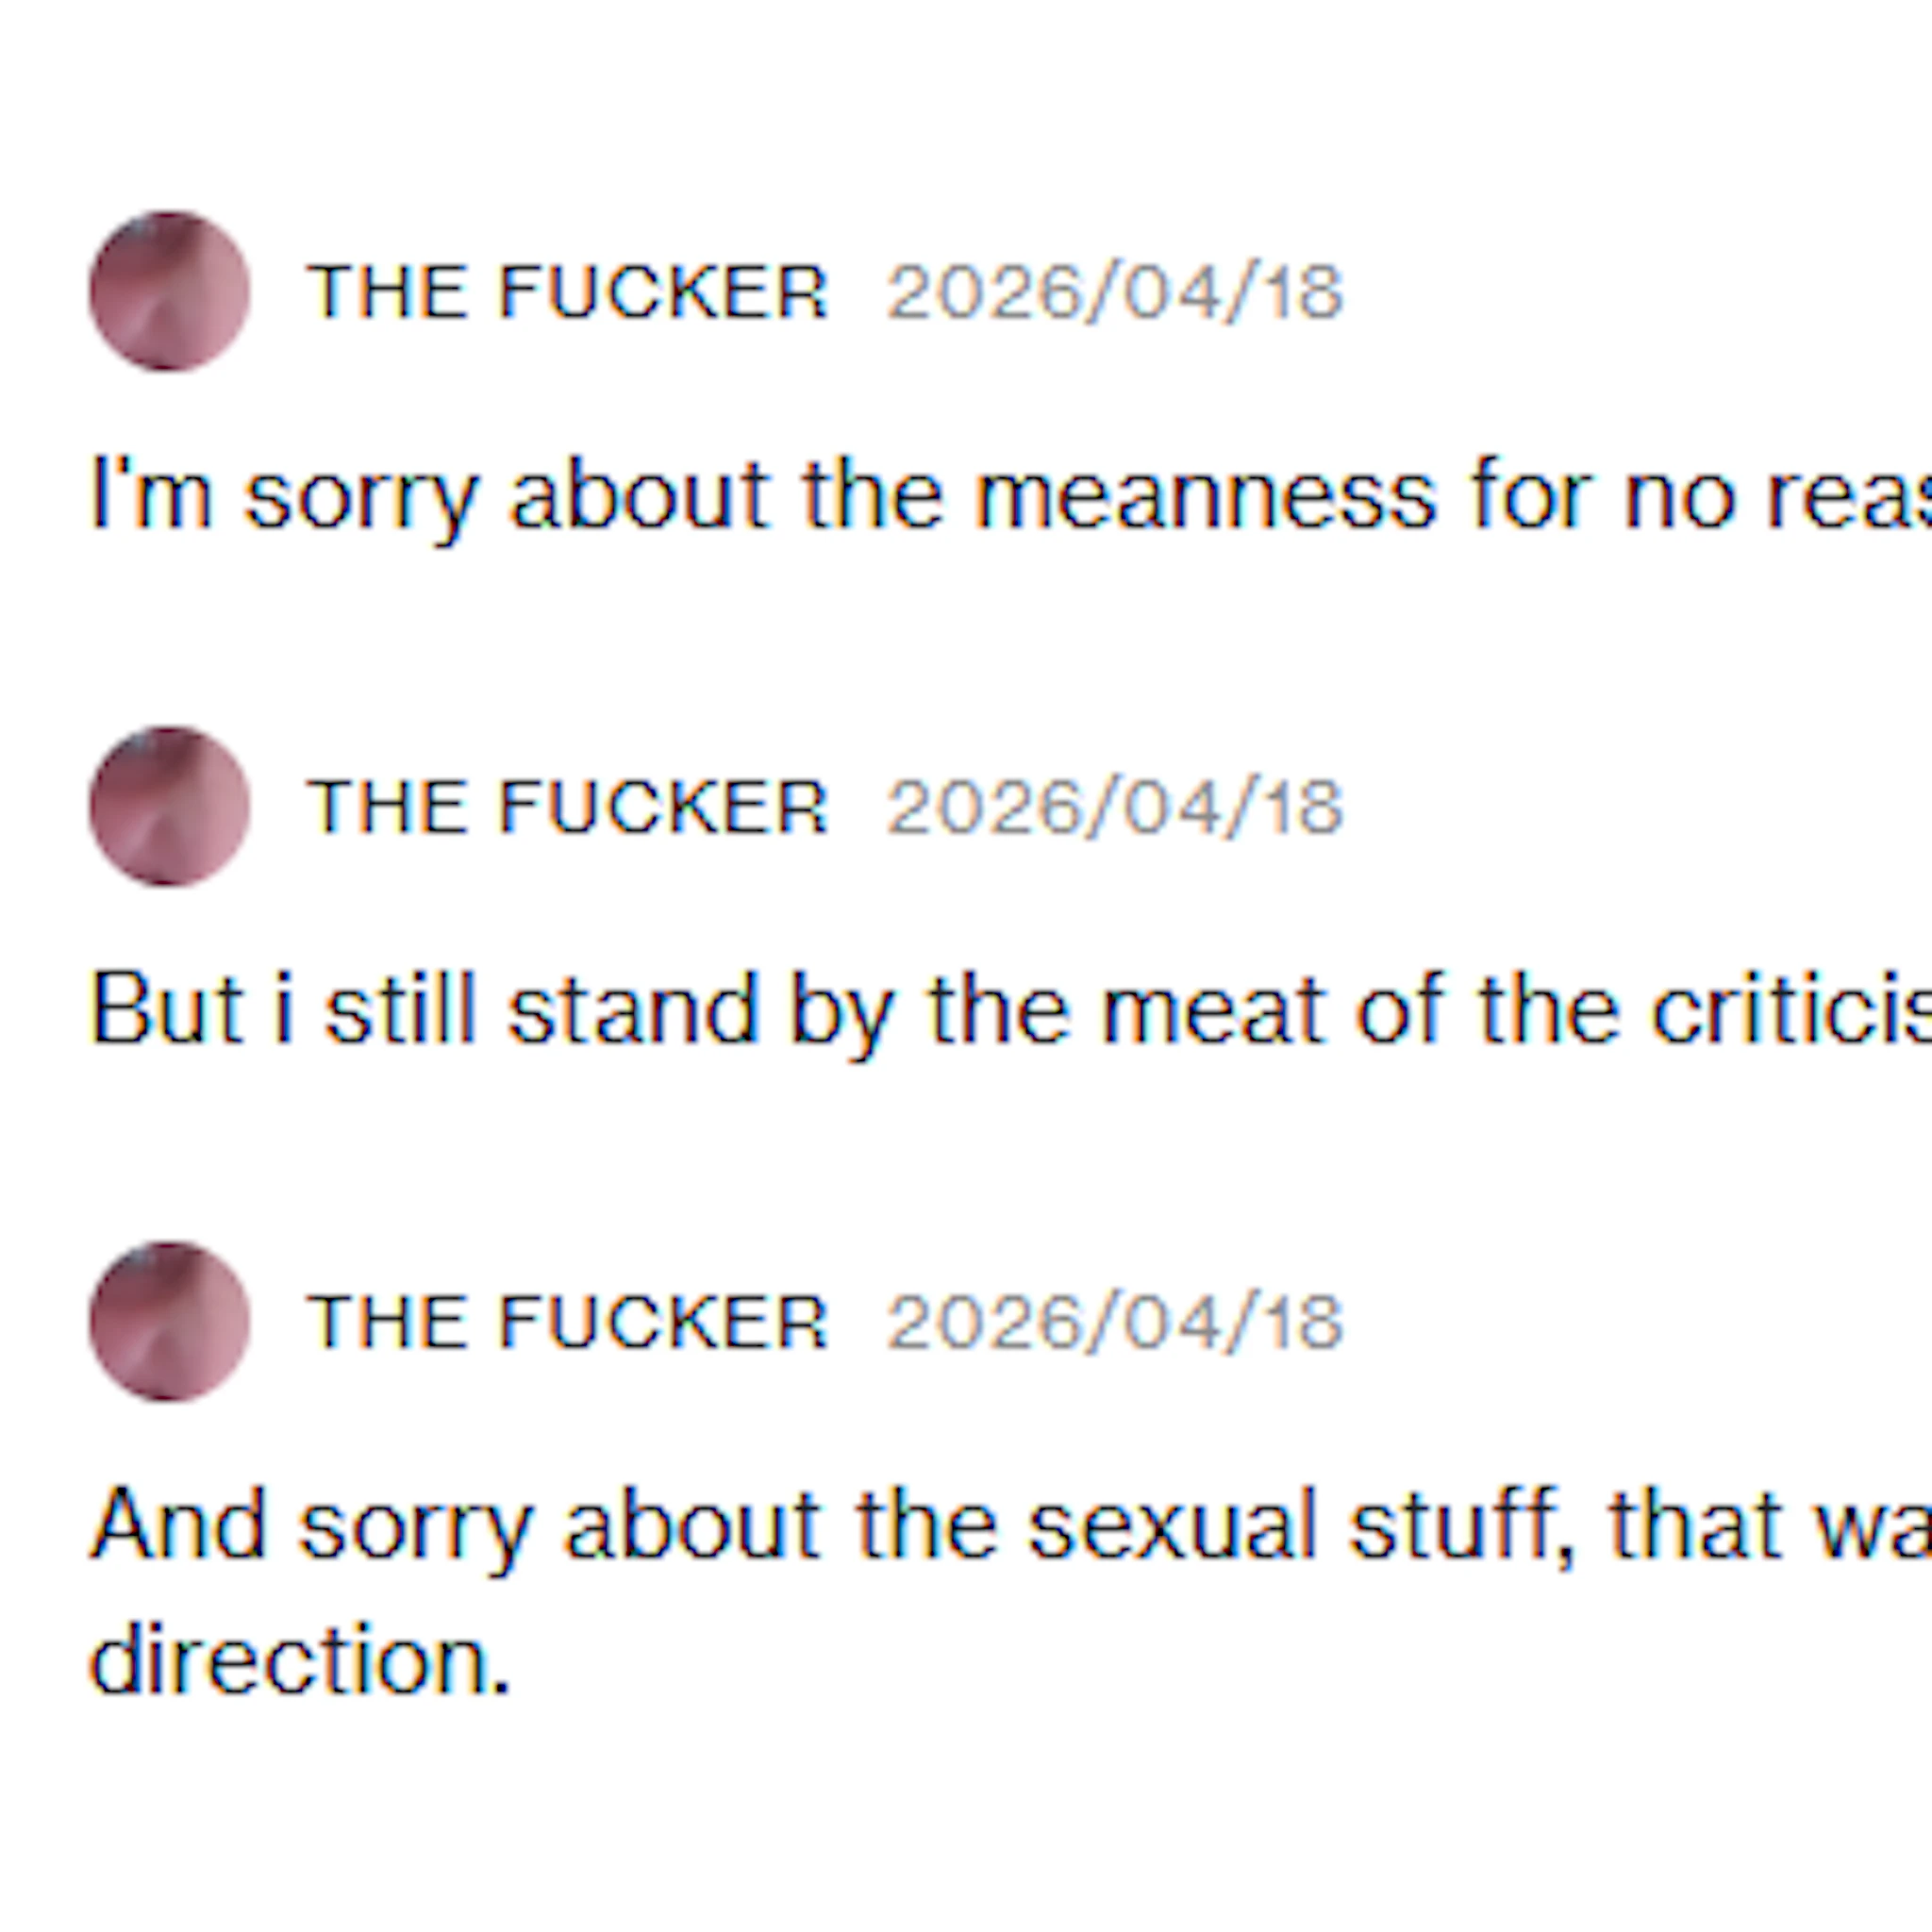The height and width of the screenshot is (1932, 1932).
Task: Click the second message's 2026/04/18 timestamp
Action: pyautogui.click(x=1114, y=807)
